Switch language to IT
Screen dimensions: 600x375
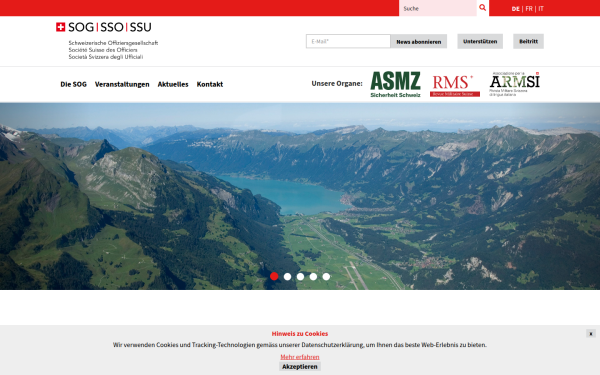541,8
